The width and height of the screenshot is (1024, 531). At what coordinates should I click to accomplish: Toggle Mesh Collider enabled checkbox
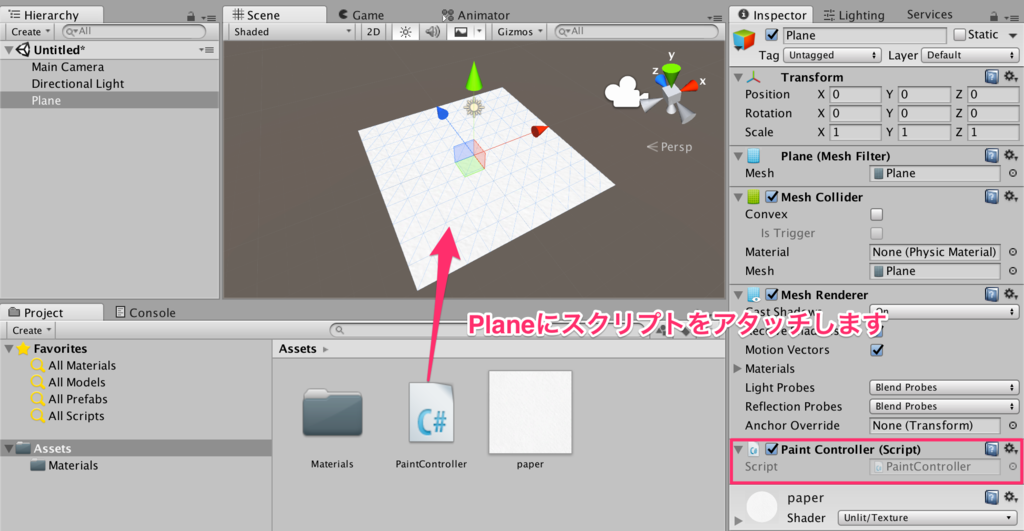(x=772, y=197)
